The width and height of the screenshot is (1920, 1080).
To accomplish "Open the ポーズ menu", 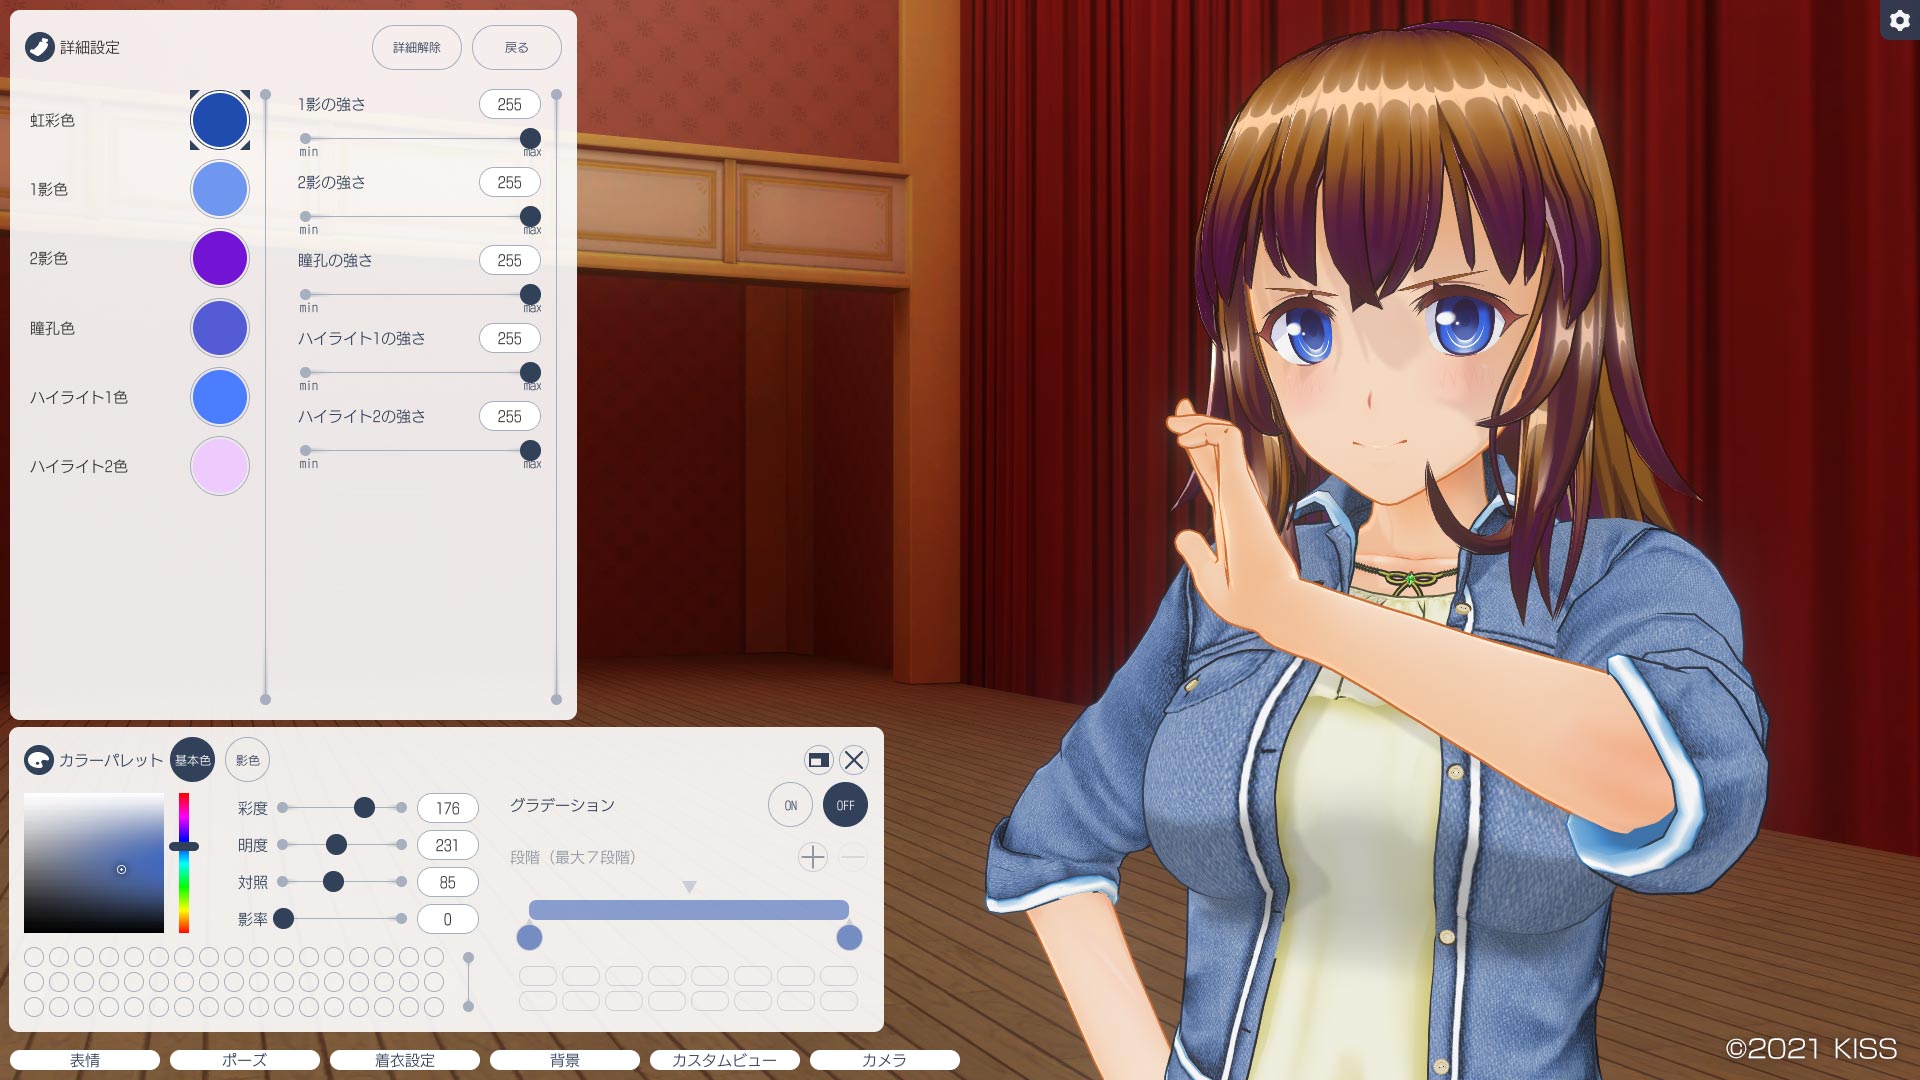I will click(x=245, y=1060).
